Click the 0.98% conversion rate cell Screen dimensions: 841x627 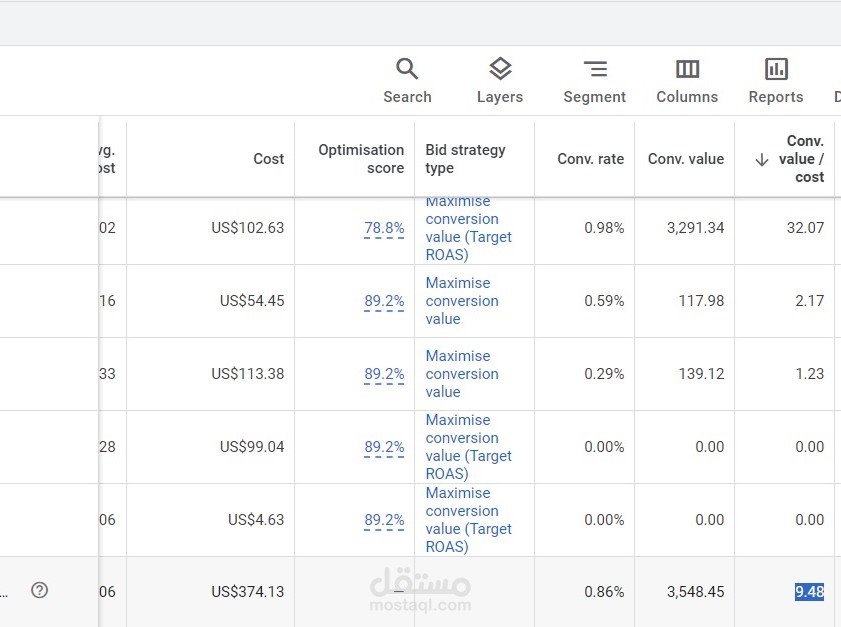(604, 228)
